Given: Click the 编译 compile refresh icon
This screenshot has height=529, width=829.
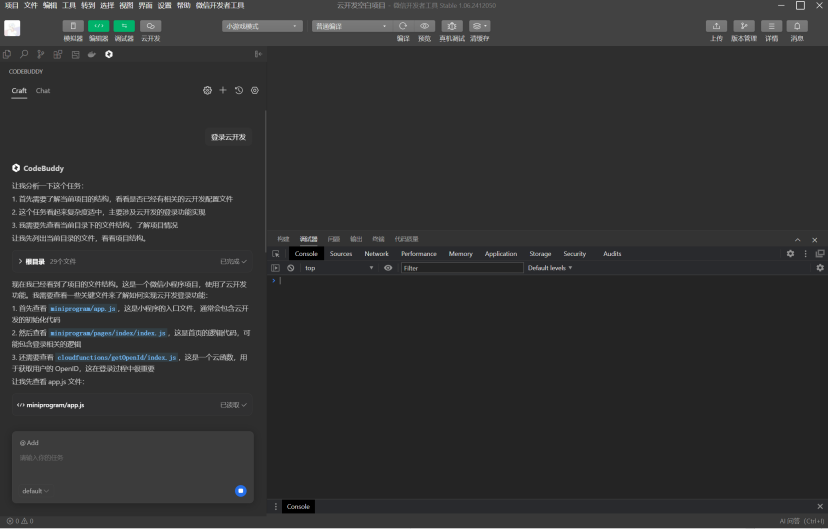Looking at the screenshot, I should point(403,26).
